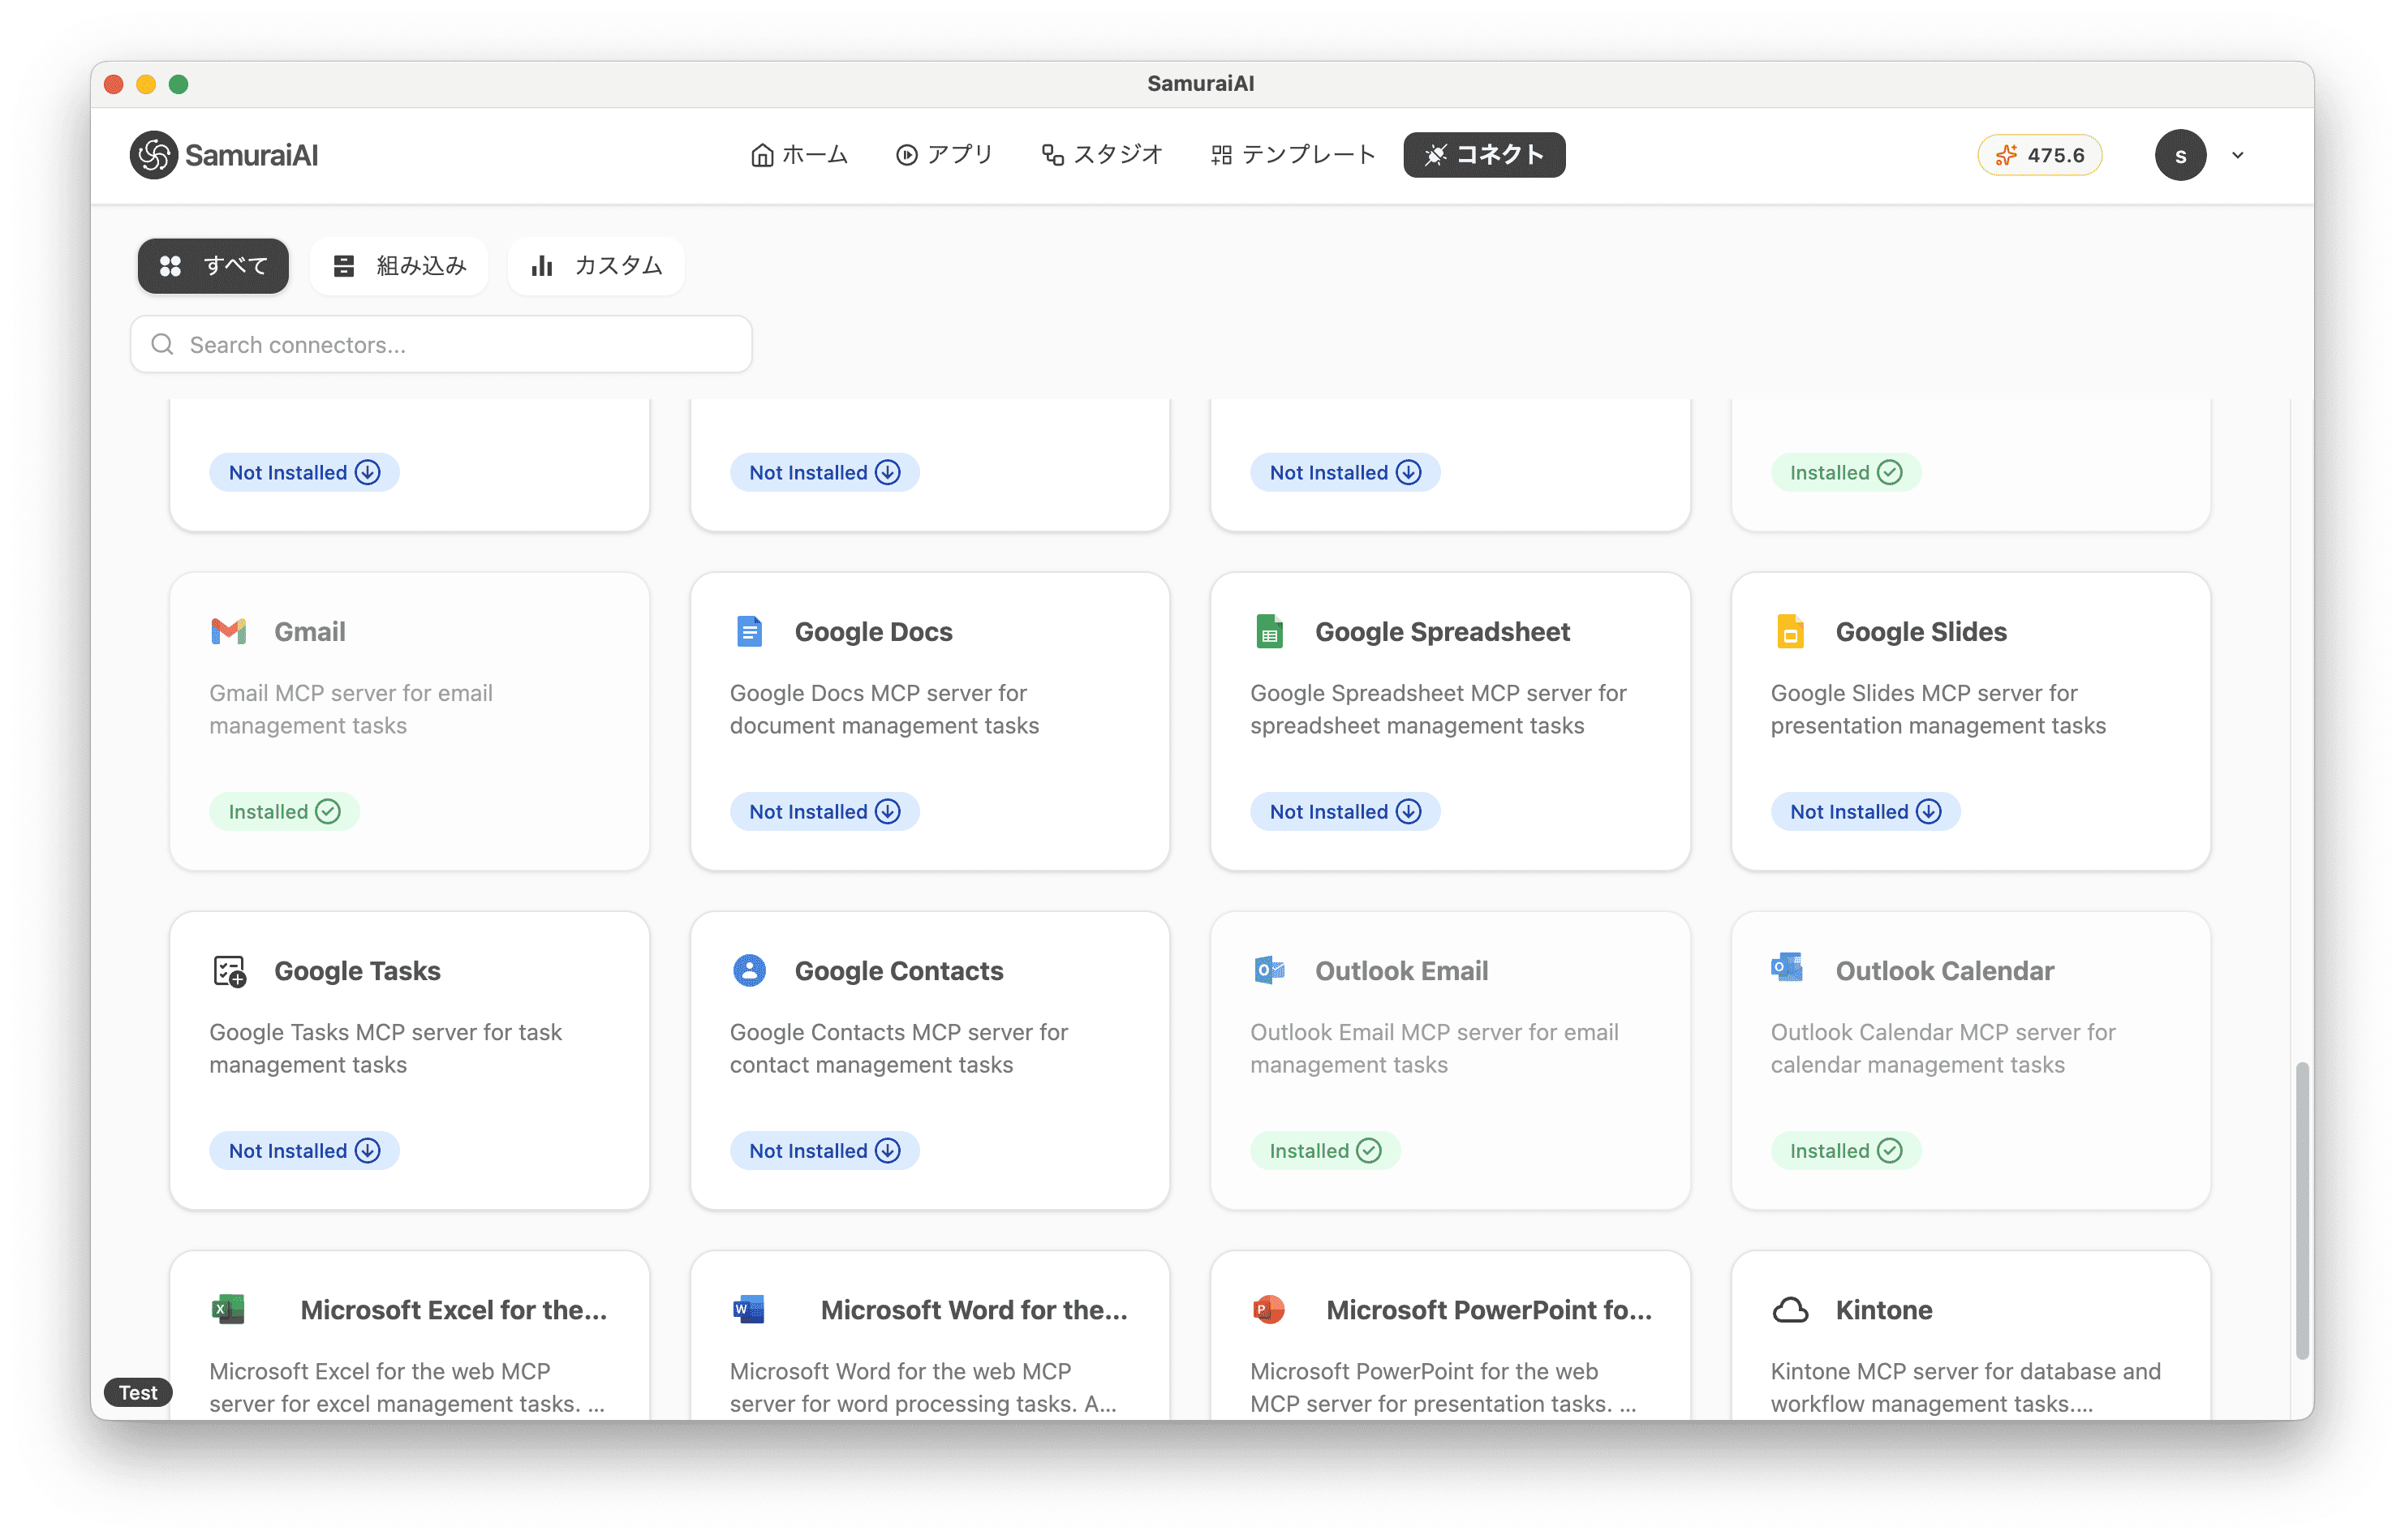
Task: Open the テンプレート navigation tab
Action: point(1293,155)
